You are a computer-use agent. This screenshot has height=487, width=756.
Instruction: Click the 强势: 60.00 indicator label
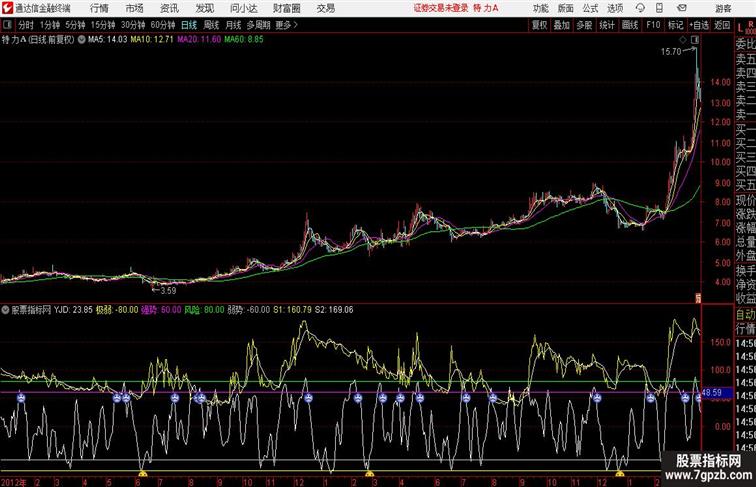click(x=161, y=310)
